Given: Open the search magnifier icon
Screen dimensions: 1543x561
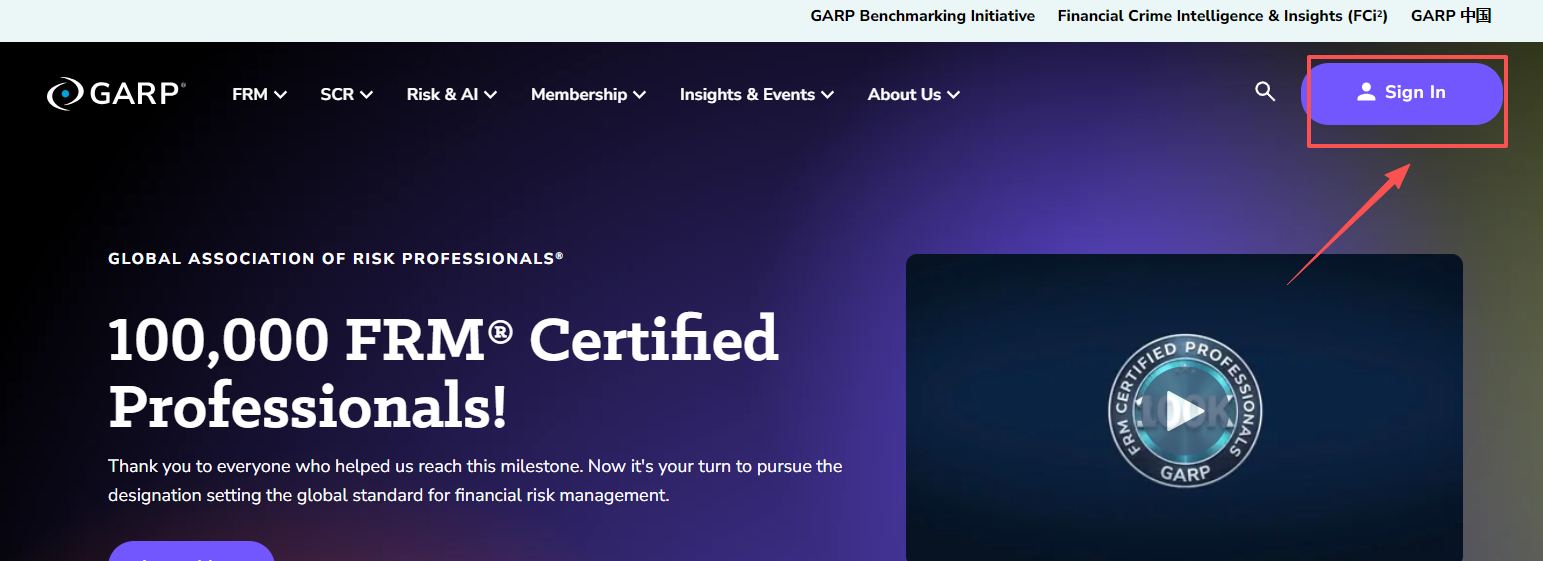Looking at the screenshot, I should click(1265, 92).
